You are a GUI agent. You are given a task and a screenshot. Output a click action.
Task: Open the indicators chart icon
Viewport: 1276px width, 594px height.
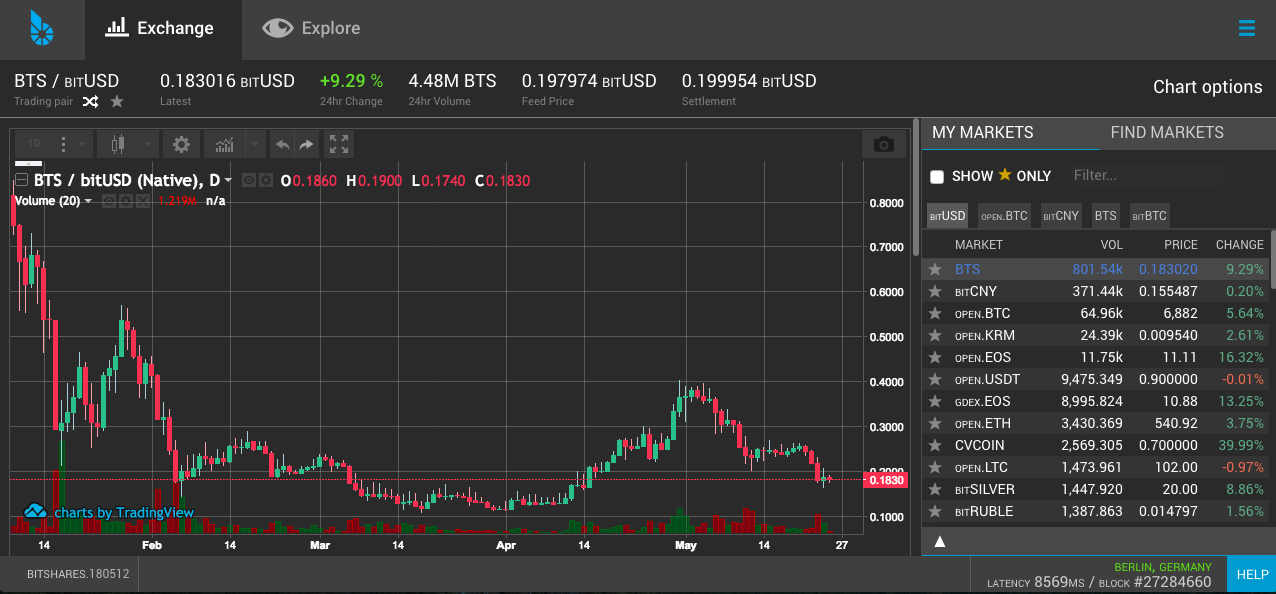coord(224,145)
